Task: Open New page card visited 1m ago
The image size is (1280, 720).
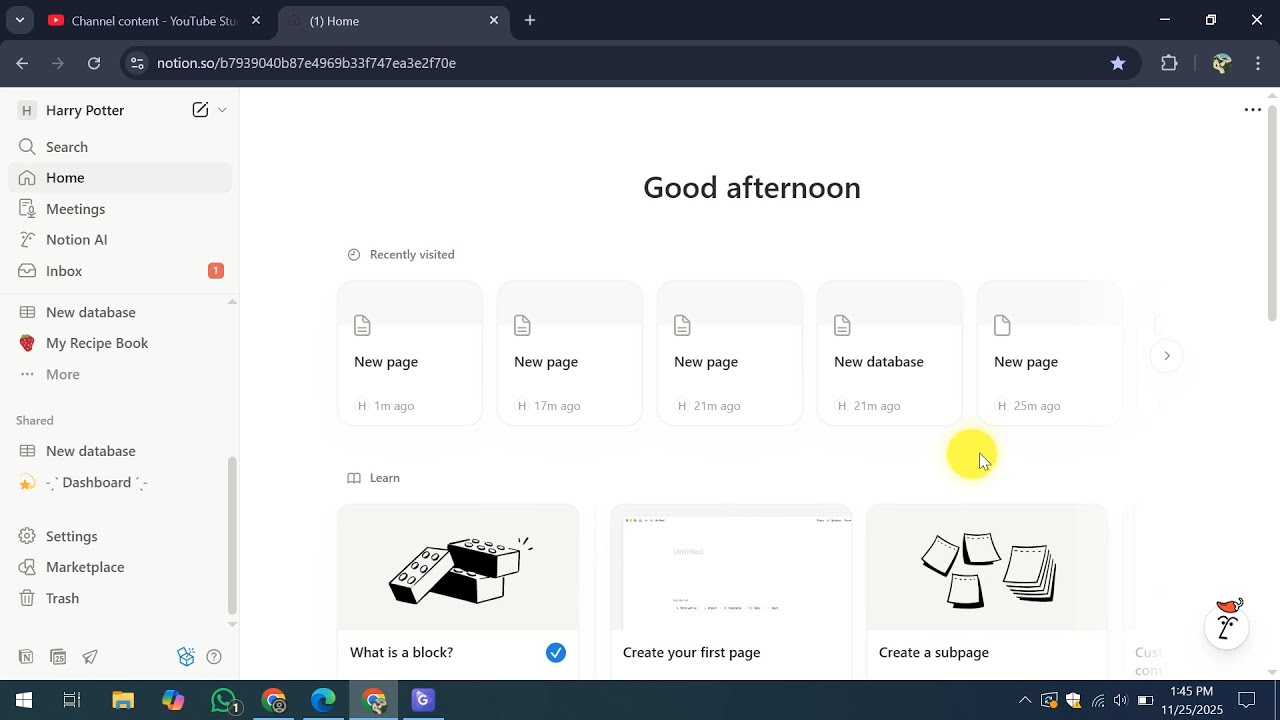Action: tap(410, 353)
